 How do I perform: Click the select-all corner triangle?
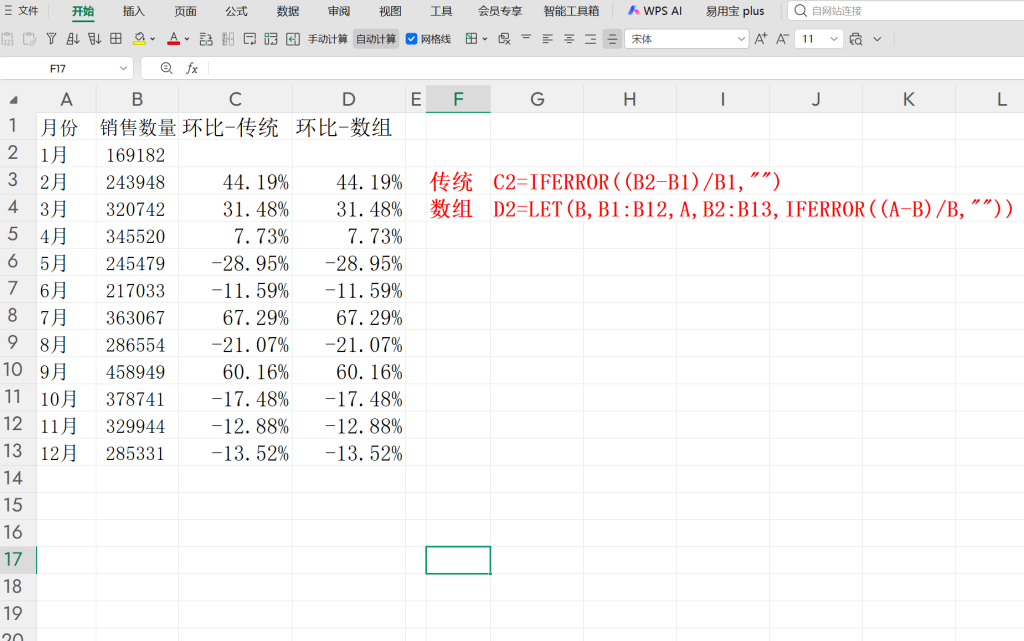click(13, 100)
